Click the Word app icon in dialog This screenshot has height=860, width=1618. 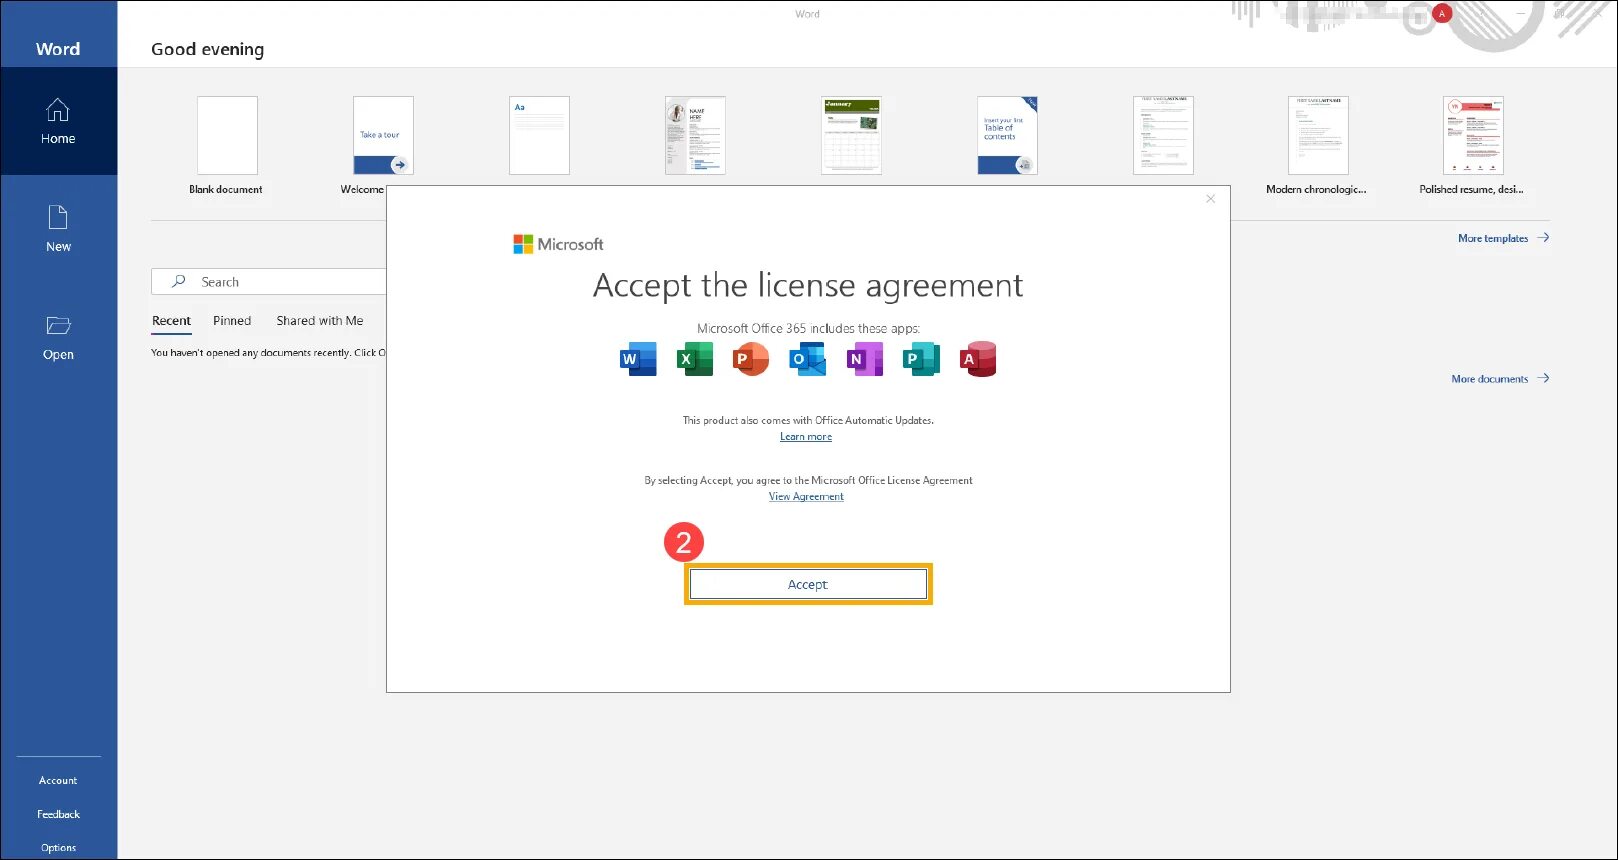[x=638, y=359]
